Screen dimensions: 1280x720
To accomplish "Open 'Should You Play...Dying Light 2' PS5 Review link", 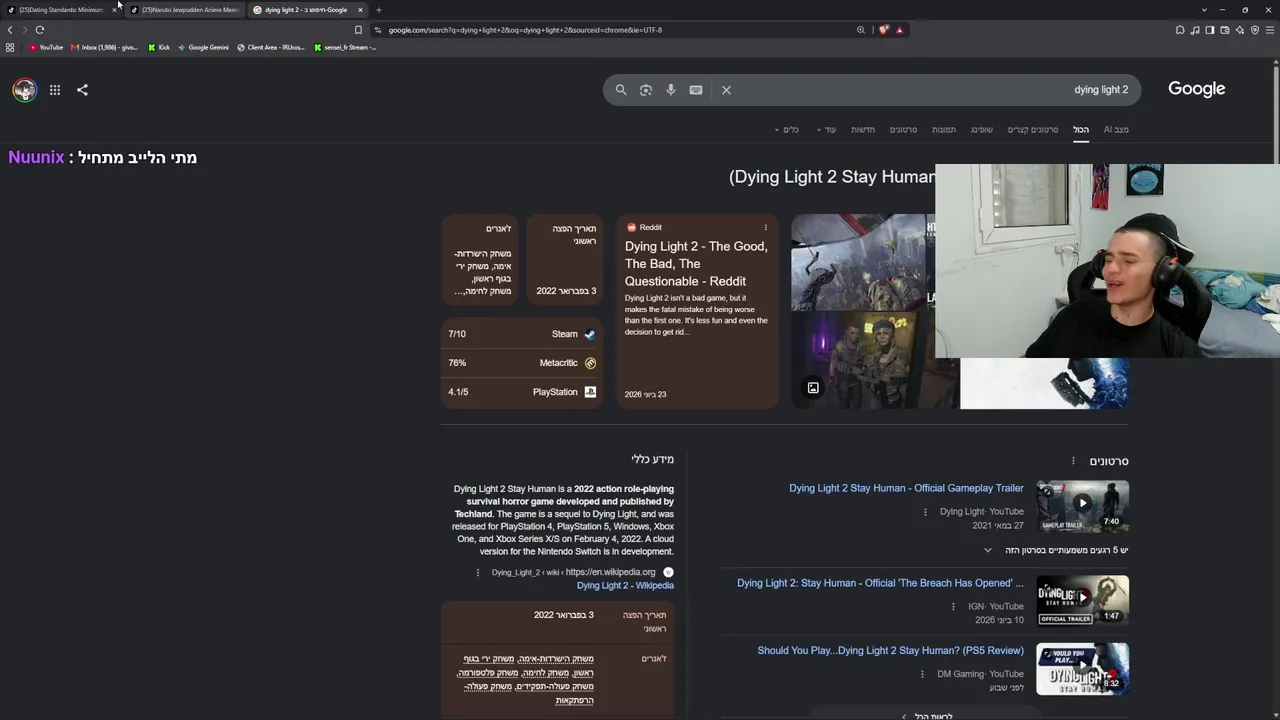I will pos(890,650).
